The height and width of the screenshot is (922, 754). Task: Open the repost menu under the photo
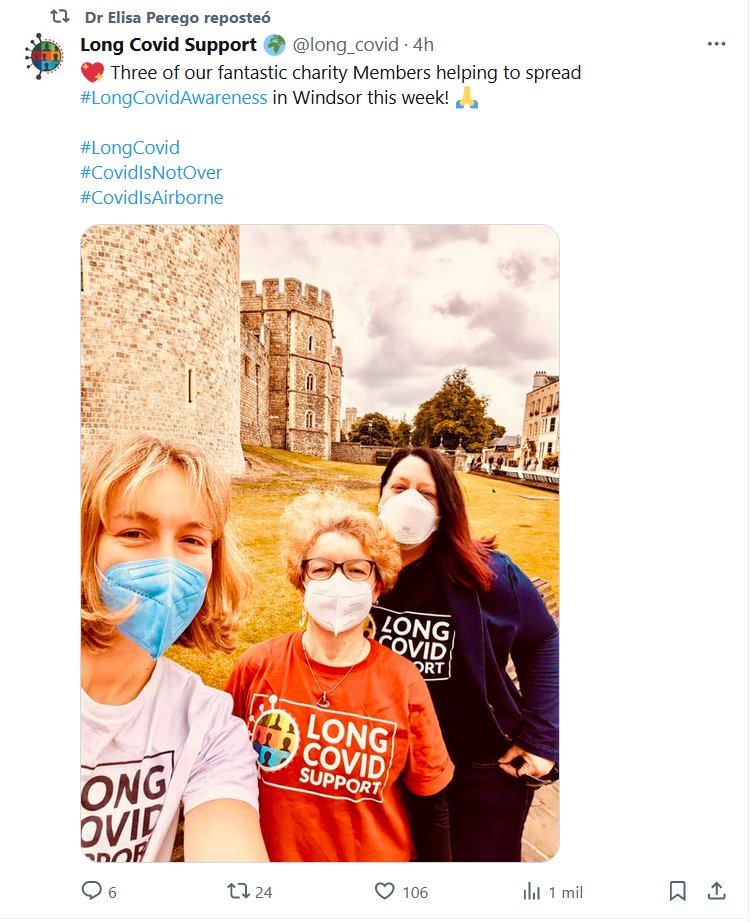pyautogui.click(x=238, y=891)
